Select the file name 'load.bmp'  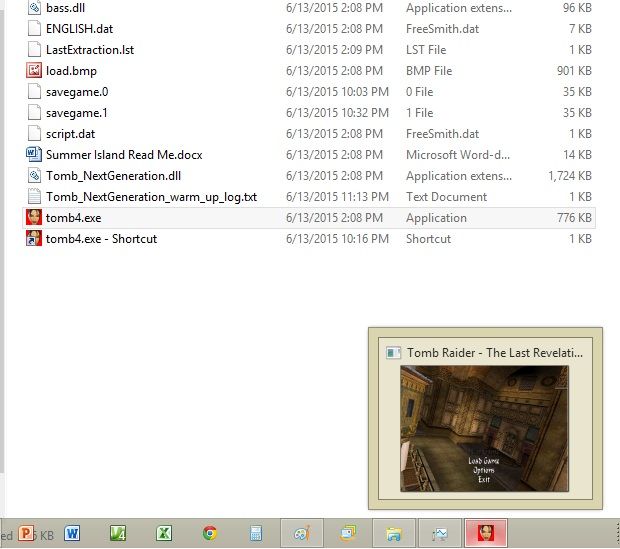click(71, 71)
